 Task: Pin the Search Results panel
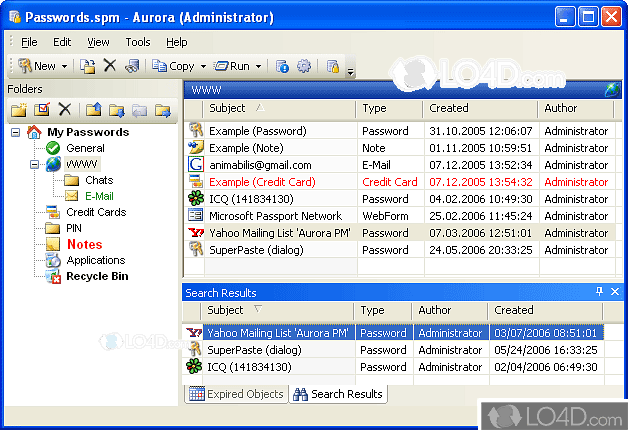(599, 291)
